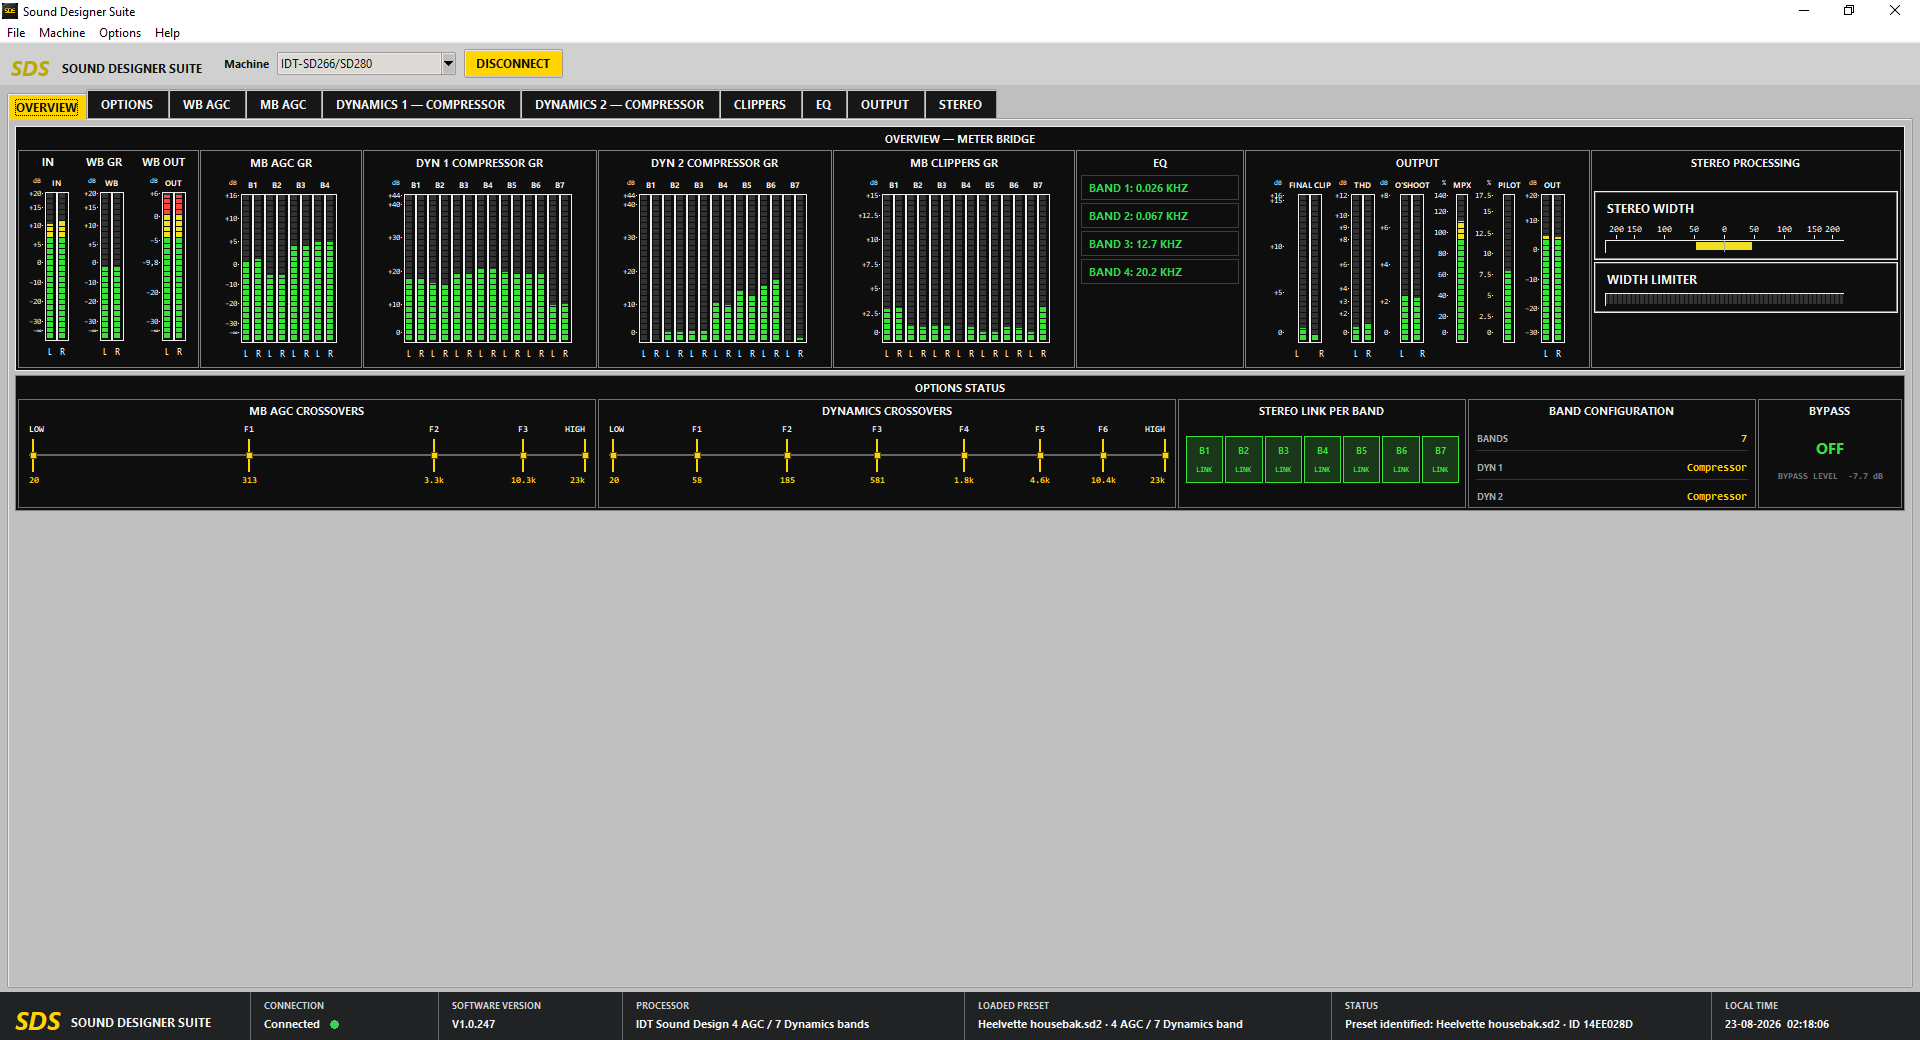The height and width of the screenshot is (1040, 1920).
Task: Click the EQ BAND 2: 0.067 KHZ entry
Action: pyautogui.click(x=1159, y=216)
